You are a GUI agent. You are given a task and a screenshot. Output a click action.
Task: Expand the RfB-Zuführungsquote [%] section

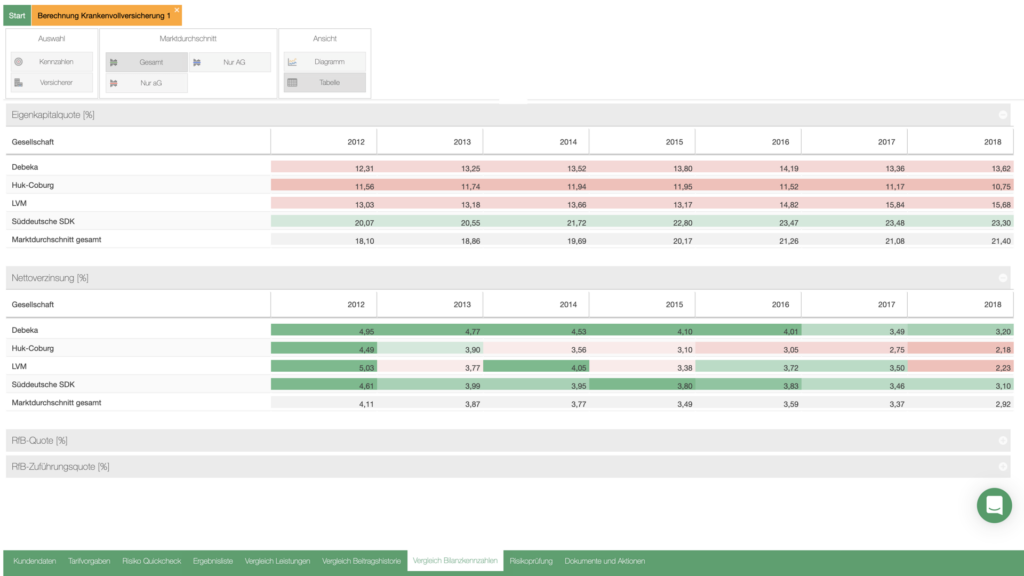[x=1002, y=466]
